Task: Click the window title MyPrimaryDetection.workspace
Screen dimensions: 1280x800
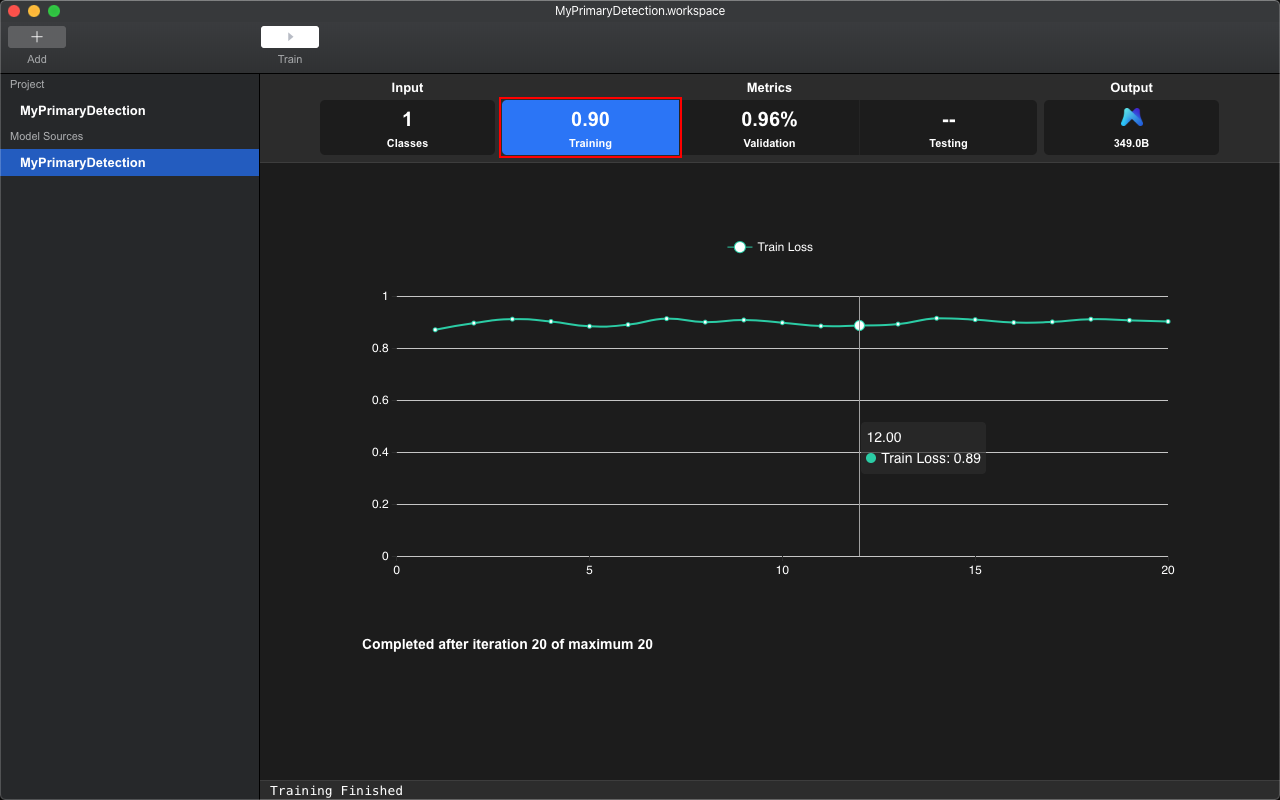Action: click(x=640, y=11)
